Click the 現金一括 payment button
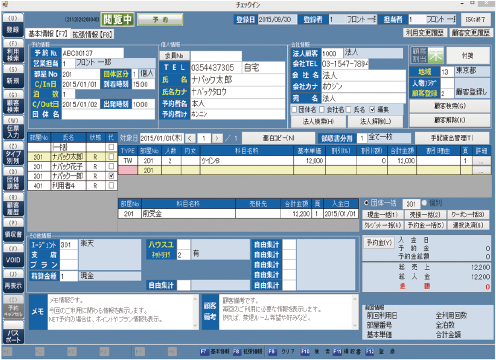496x360 pixels. pyautogui.click(x=383, y=214)
